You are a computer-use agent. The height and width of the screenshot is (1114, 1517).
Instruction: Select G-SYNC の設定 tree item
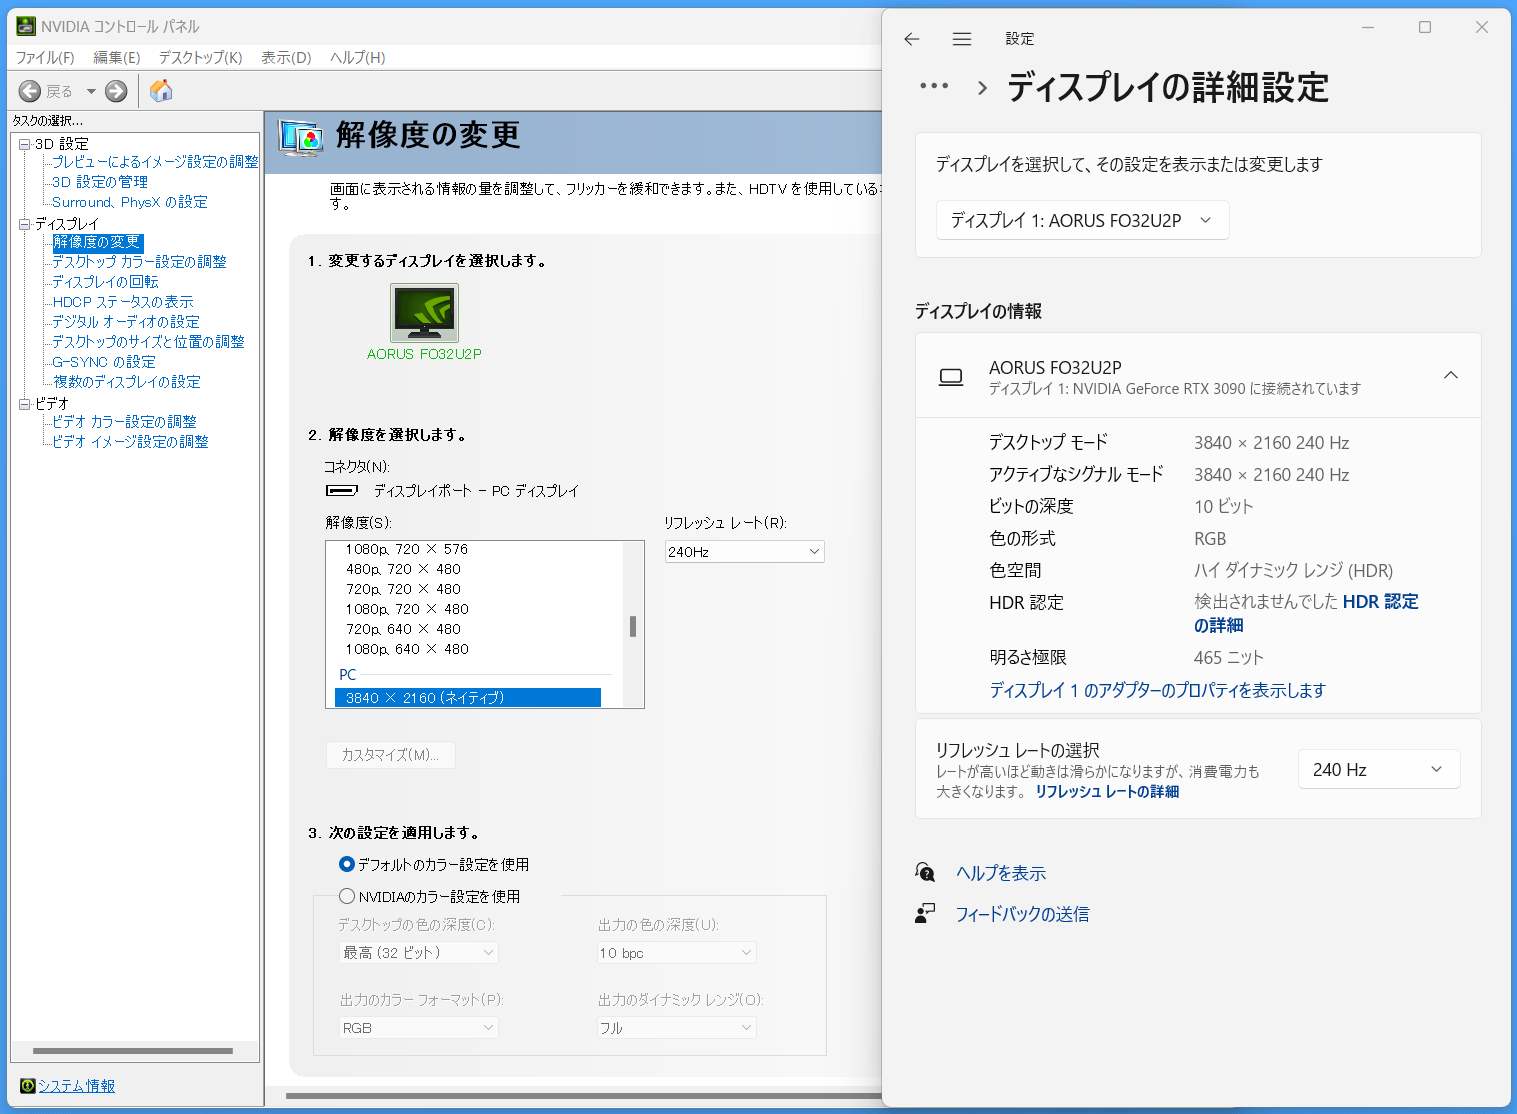104,362
